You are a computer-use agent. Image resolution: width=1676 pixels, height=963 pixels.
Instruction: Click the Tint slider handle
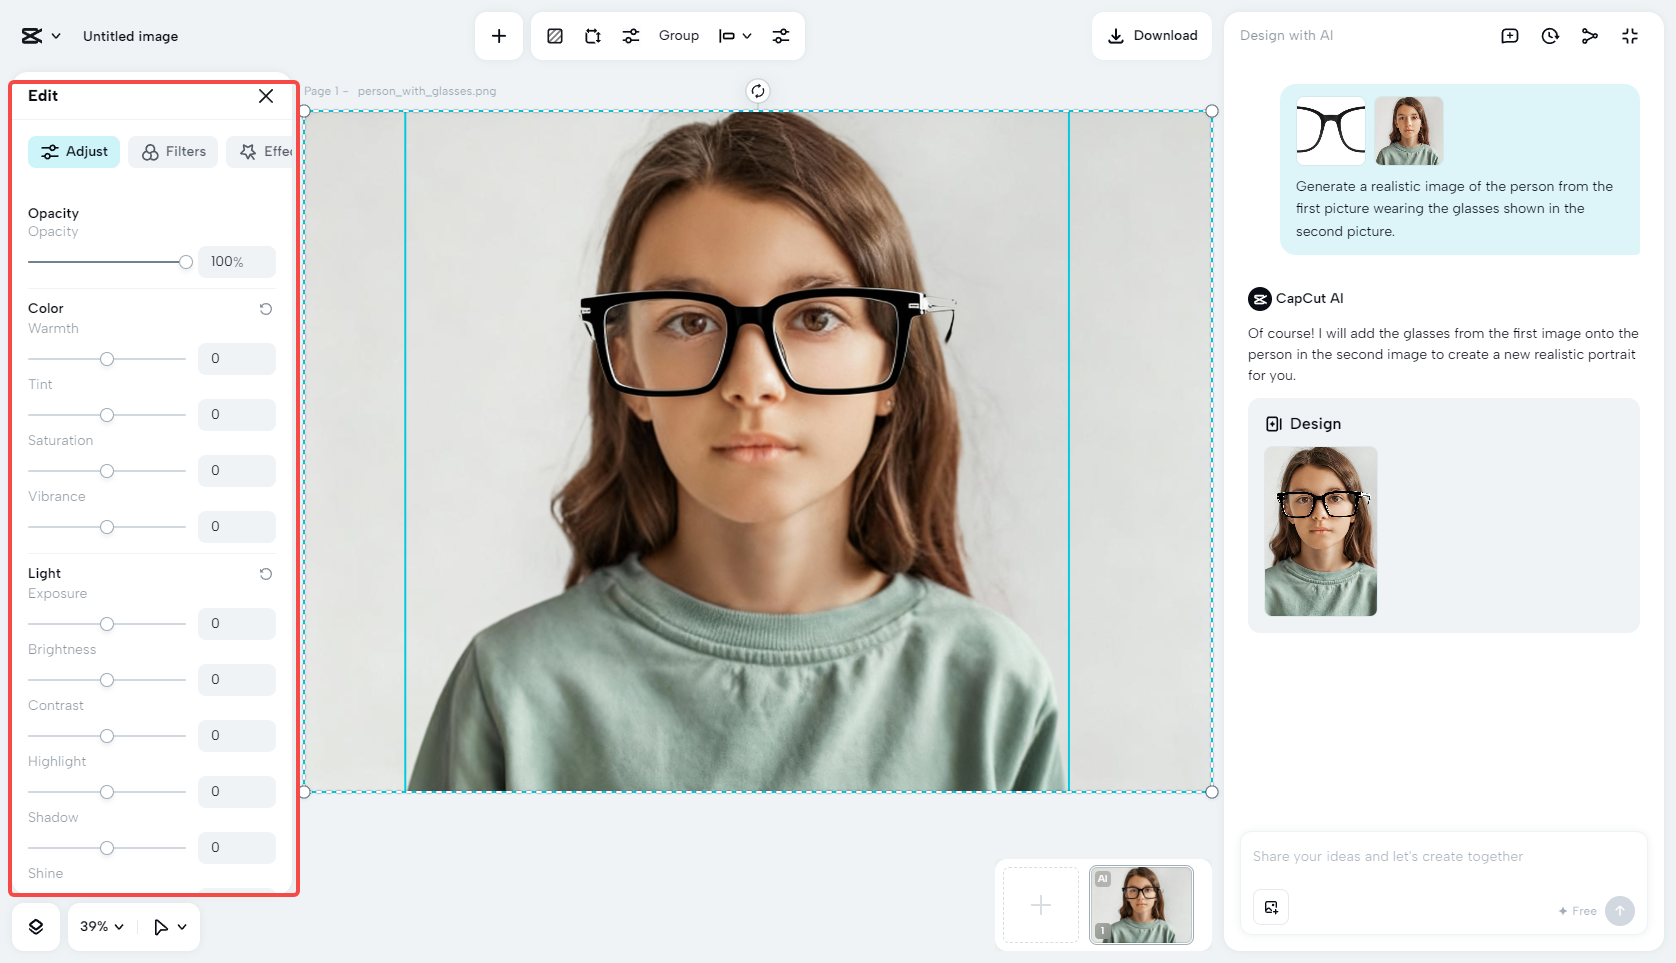107,415
